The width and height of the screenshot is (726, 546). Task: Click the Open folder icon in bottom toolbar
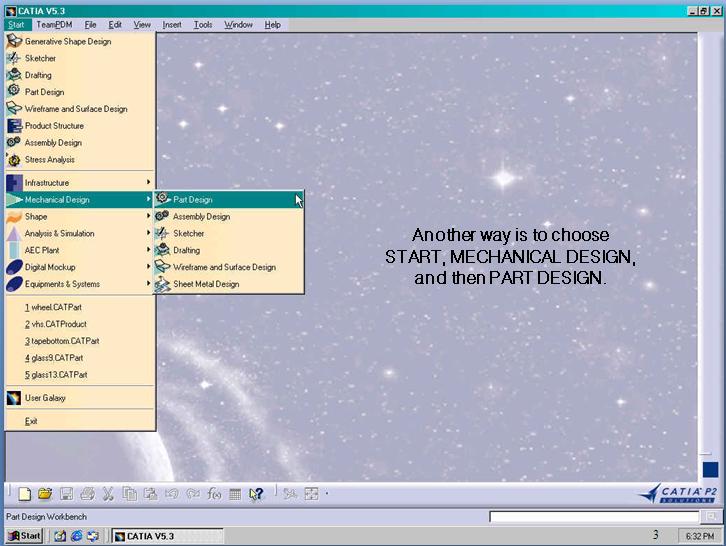[x=45, y=493]
